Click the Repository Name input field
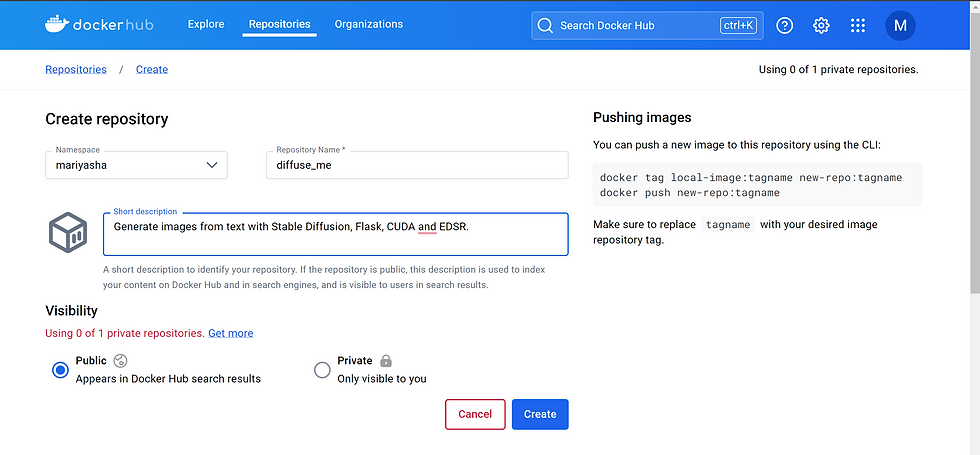Viewport: 980px width, 455px height. coord(417,165)
